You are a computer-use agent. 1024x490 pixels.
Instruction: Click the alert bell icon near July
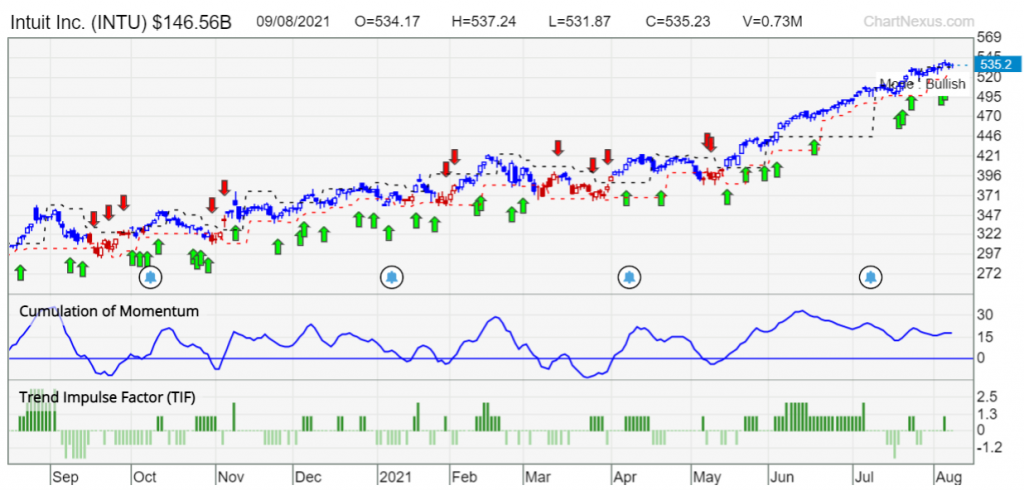click(x=871, y=278)
